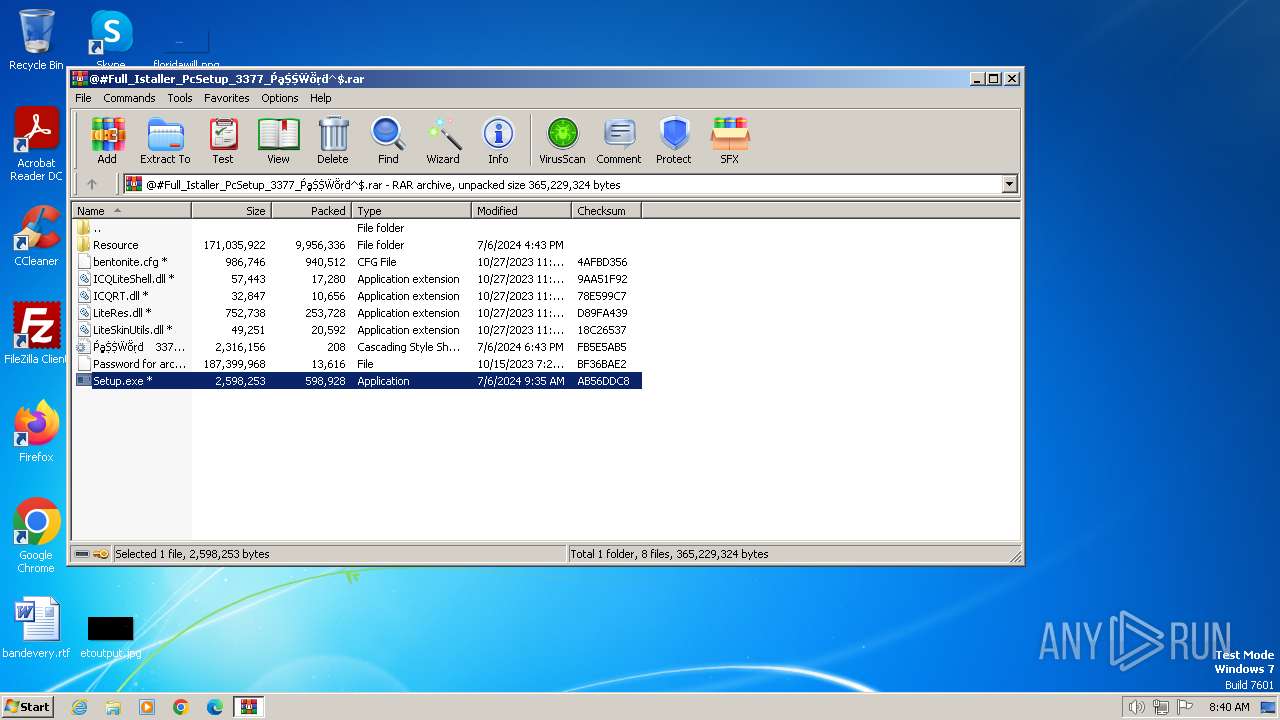The height and width of the screenshot is (720, 1280).
Task: Select the Setup.exe row
Action: tap(358, 381)
